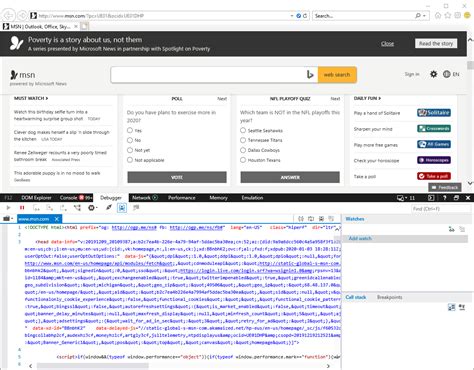Open search provider dropdown arrow
This screenshot has height=370, width=474.
pyautogui.click(x=424, y=16)
